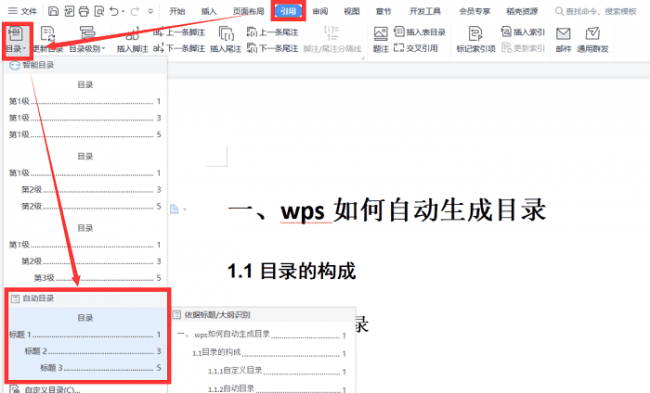Image resolution: width=650 pixels, height=393 pixels.
Task: Click the 自定义目录(C)... menu entry
Action: pos(52,390)
